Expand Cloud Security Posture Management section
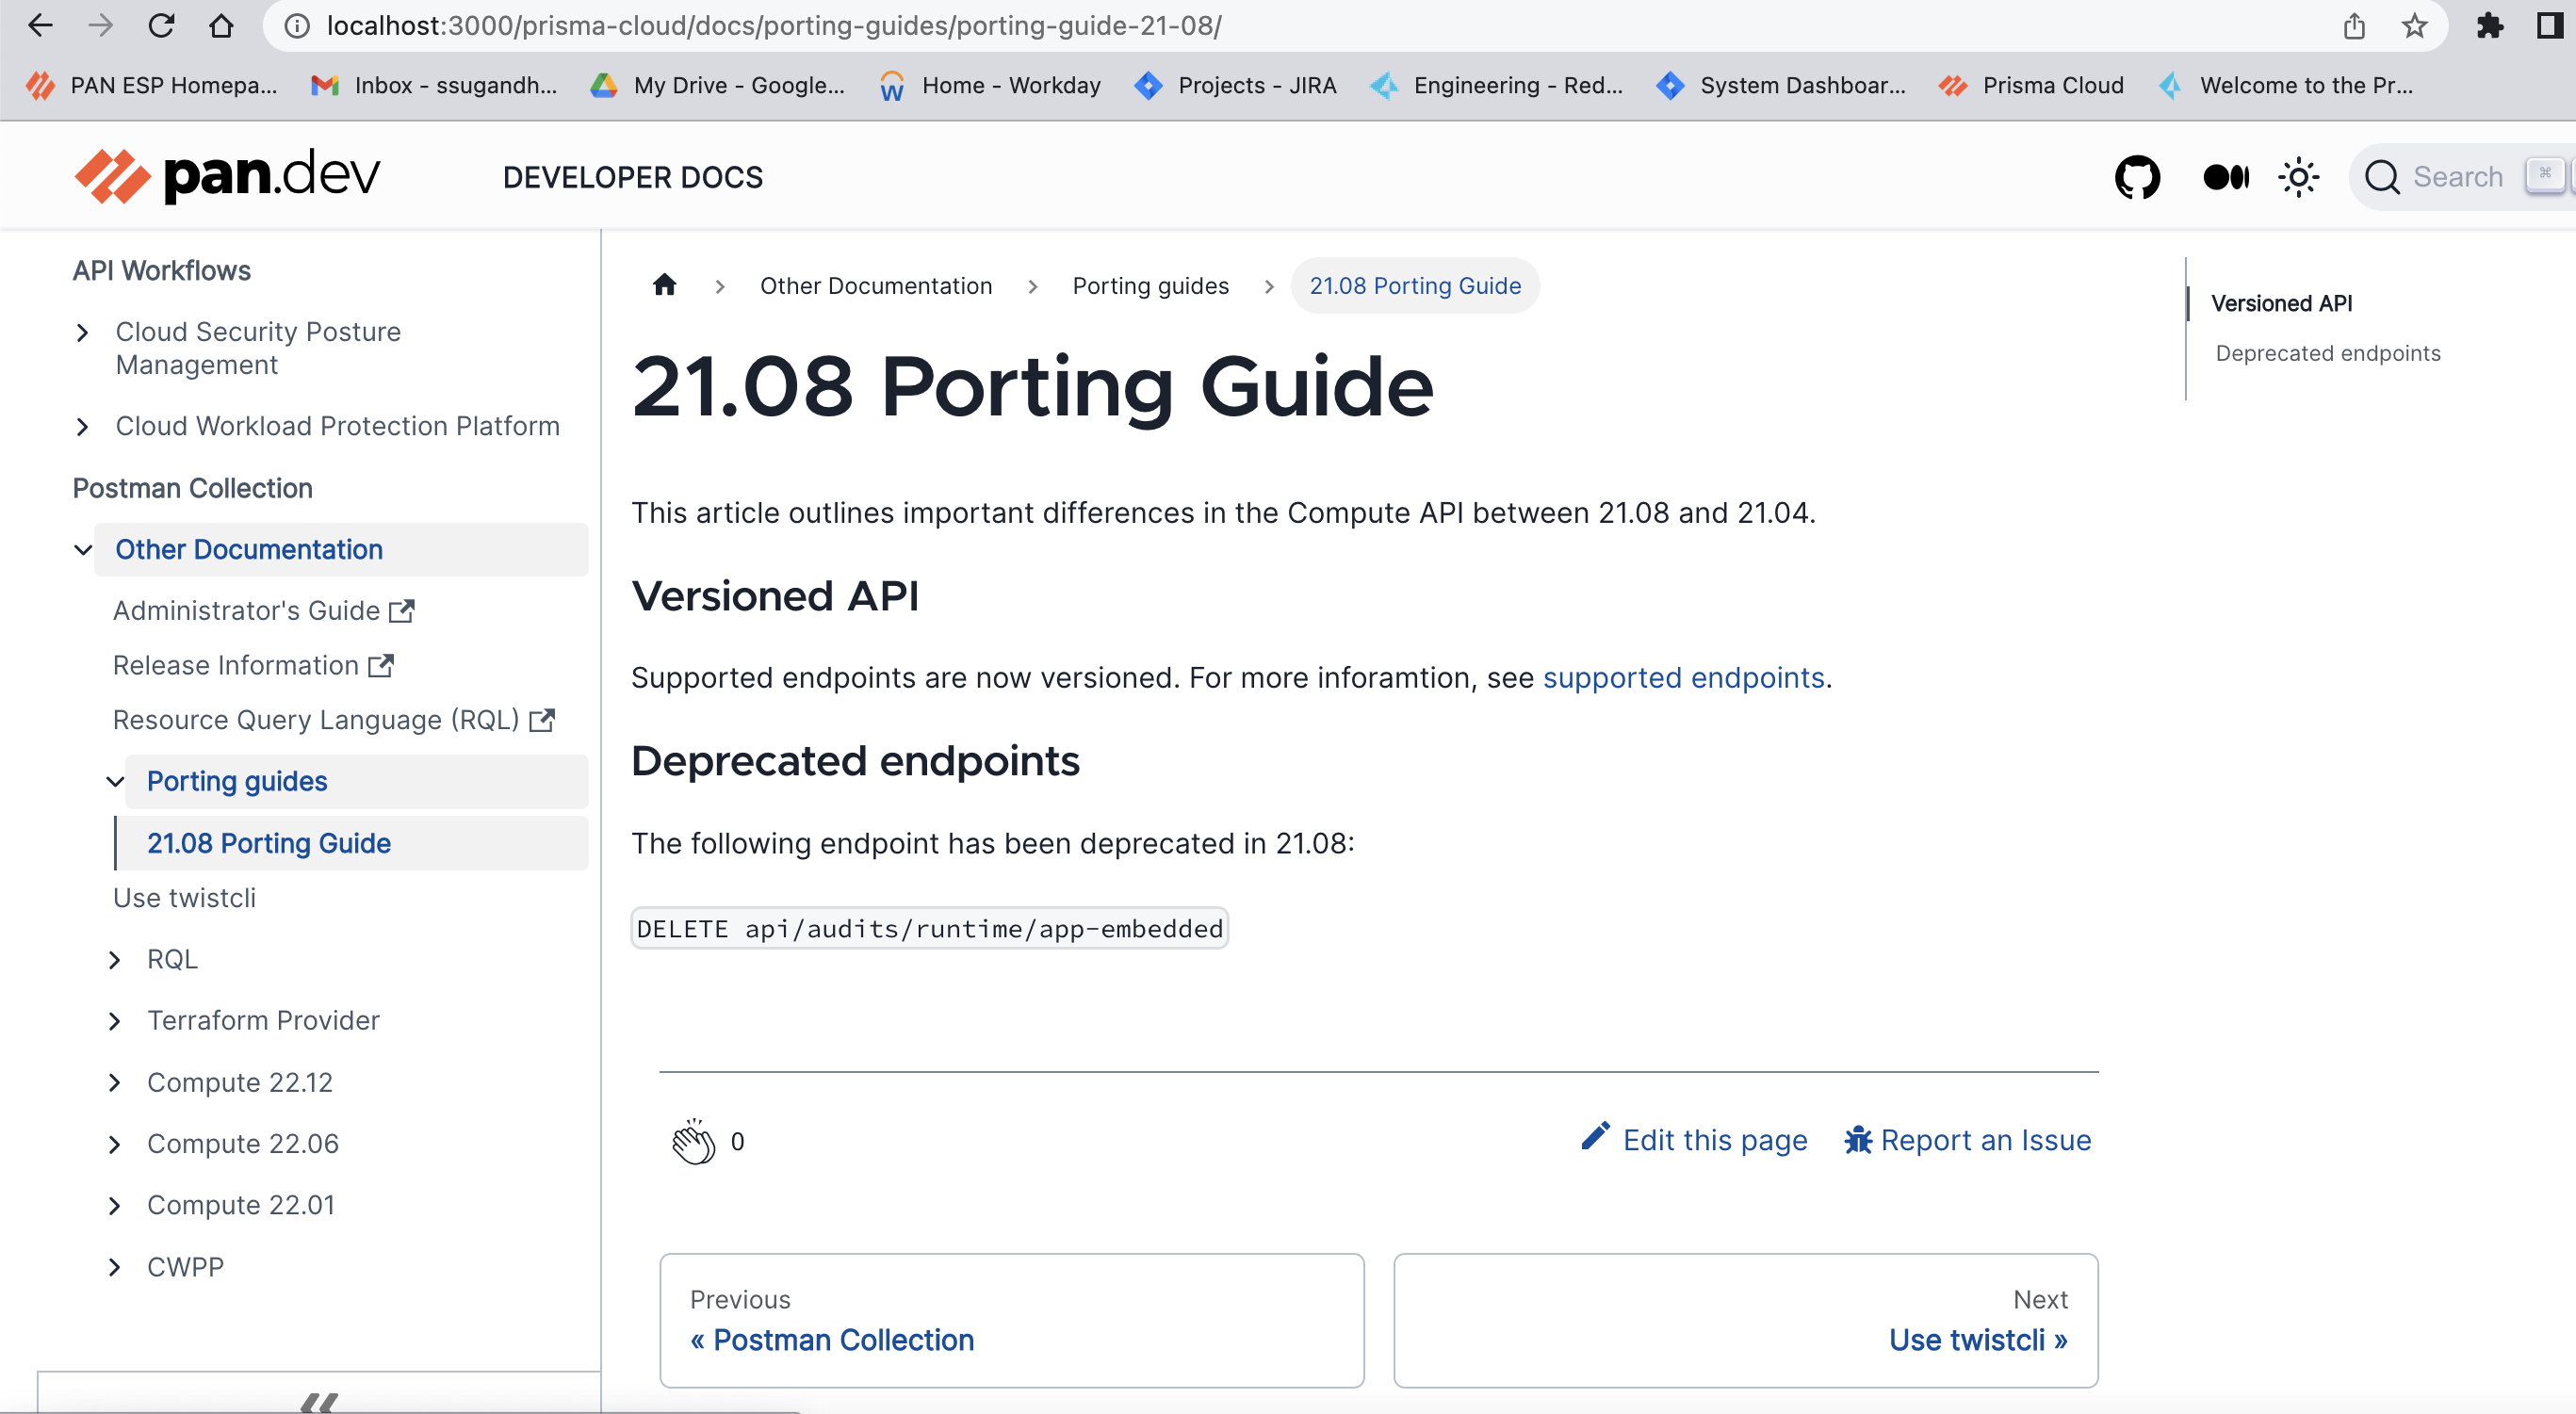Image resolution: width=2576 pixels, height=1414 pixels. coord(84,332)
